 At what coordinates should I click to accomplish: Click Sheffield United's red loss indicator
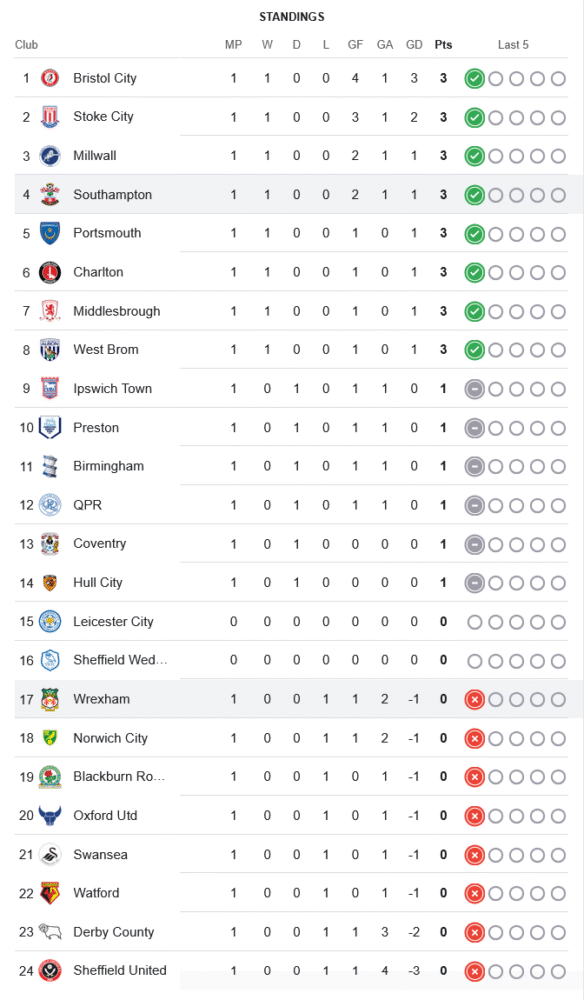pyautogui.click(x=474, y=971)
